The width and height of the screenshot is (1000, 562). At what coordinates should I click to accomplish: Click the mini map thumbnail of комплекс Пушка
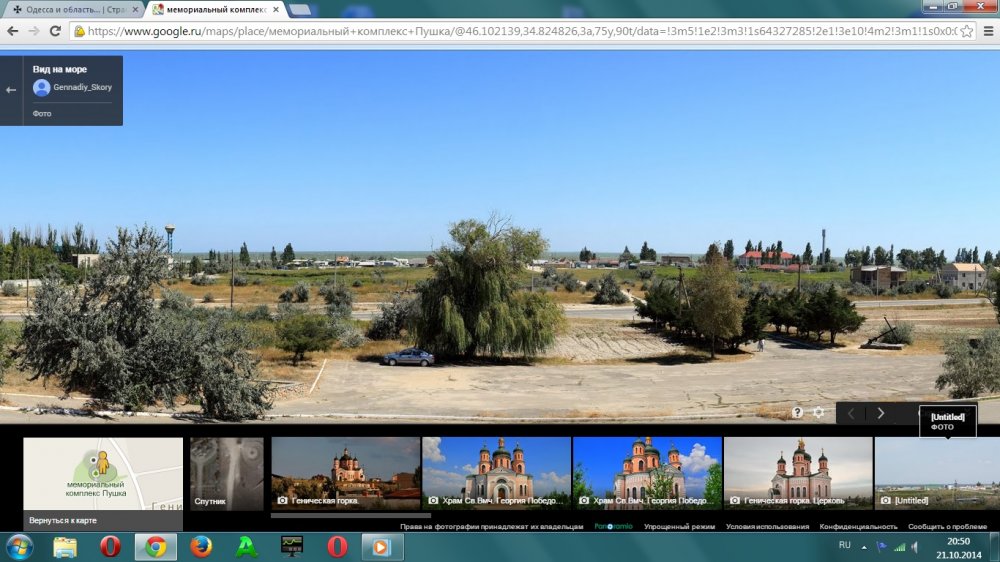pyautogui.click(x=103, y=473)
